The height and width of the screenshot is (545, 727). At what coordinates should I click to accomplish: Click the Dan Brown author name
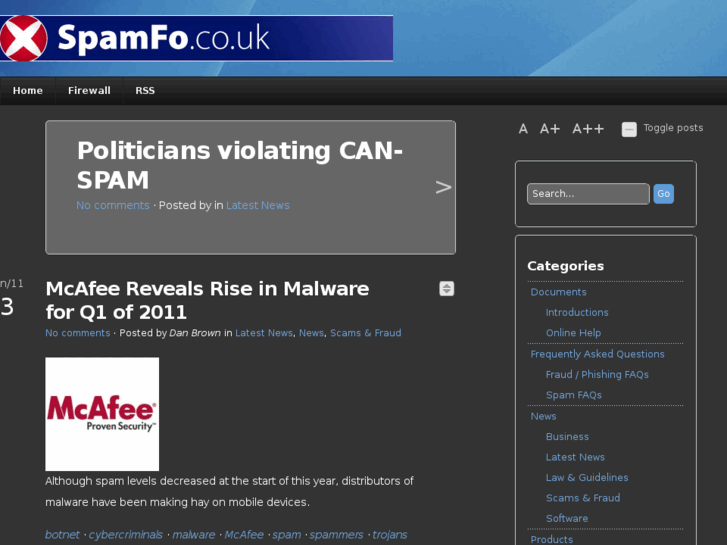(x=195, y=333)
